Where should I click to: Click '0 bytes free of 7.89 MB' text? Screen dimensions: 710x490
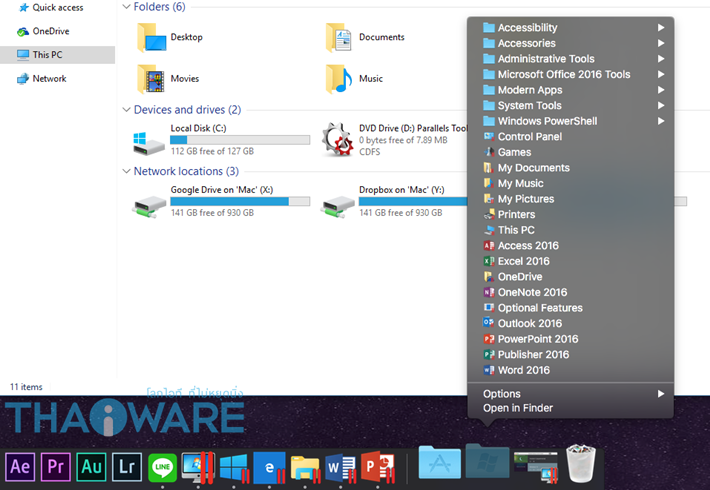coord(403,140)
